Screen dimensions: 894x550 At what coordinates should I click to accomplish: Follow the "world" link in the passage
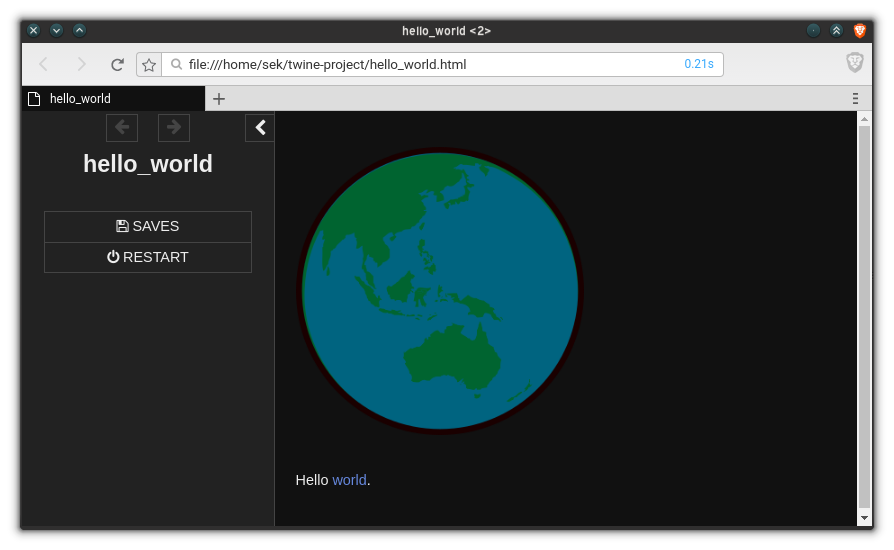[349, 480]
